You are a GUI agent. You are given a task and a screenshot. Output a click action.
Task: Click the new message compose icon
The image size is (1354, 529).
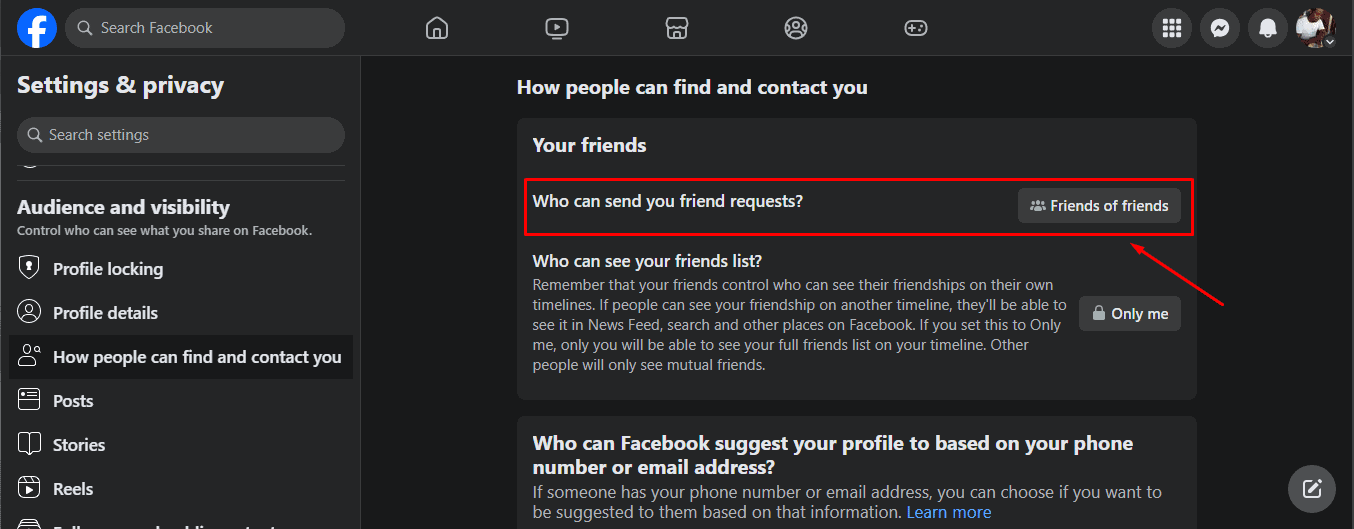tap(1312, 489)
